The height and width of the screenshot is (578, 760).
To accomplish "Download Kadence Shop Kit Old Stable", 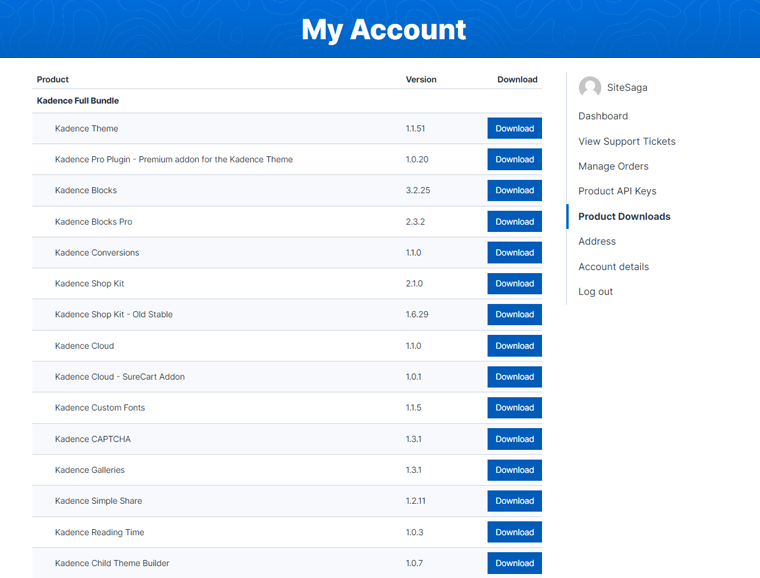I will (514, 314).
